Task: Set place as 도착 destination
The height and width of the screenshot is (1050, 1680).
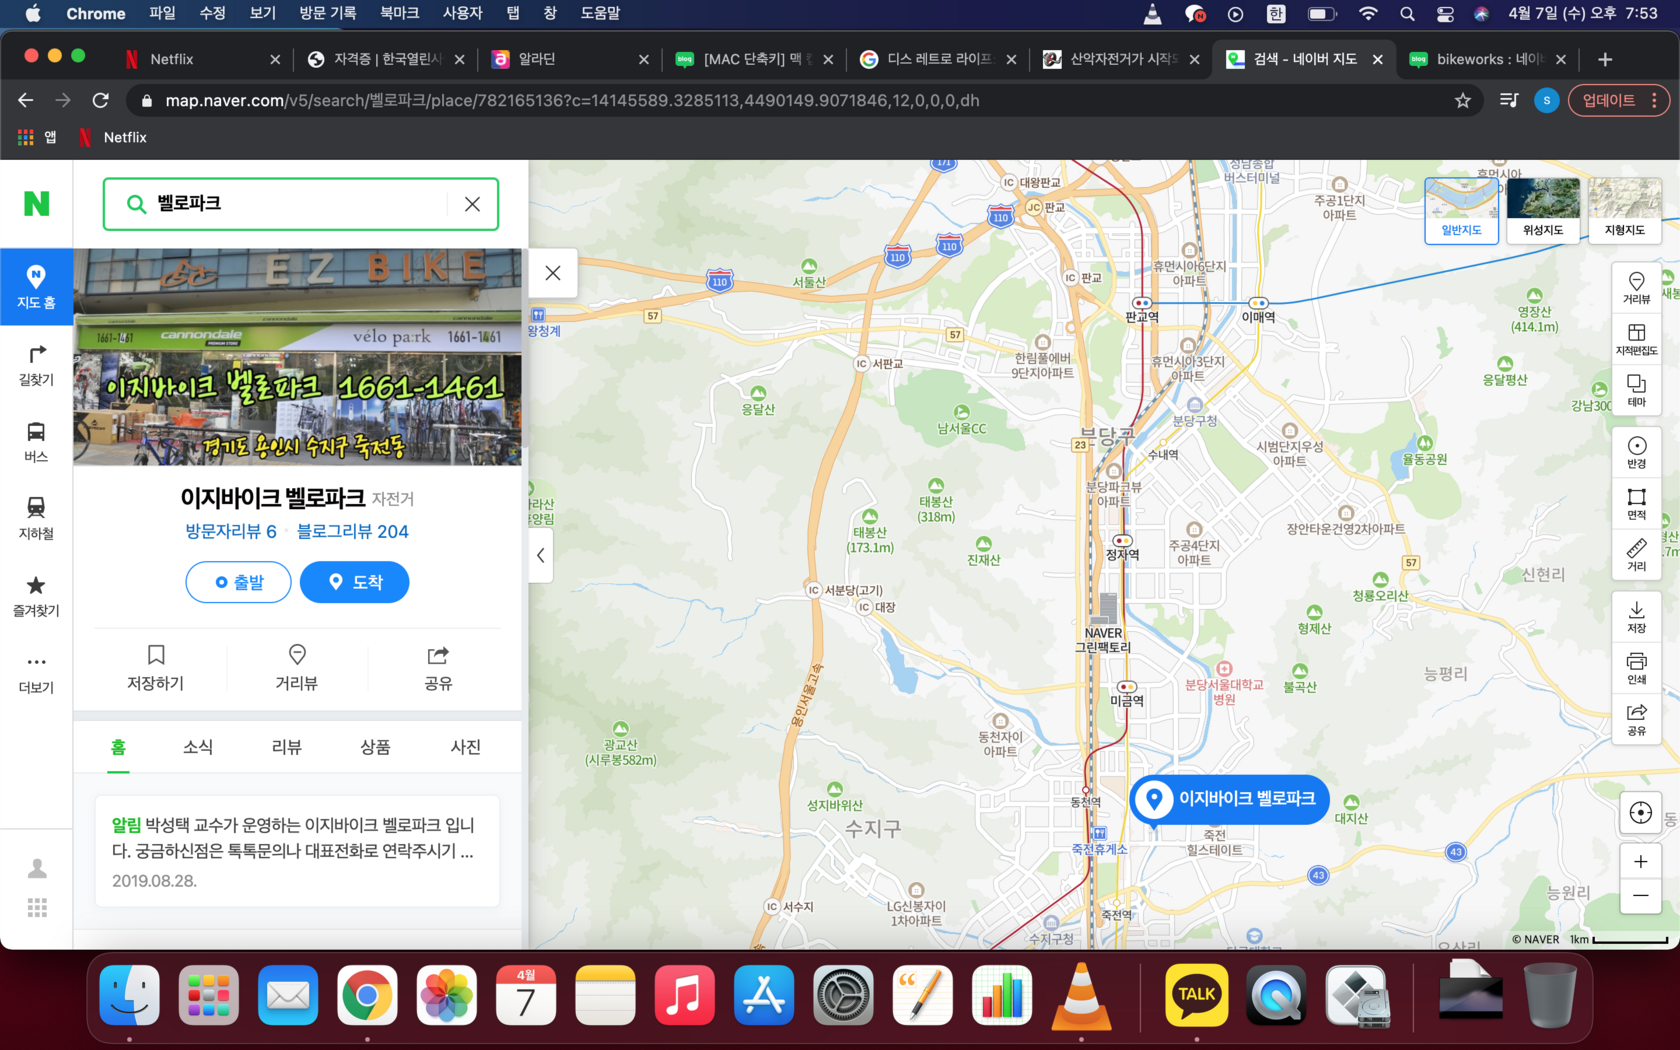Action: [355, 582]
